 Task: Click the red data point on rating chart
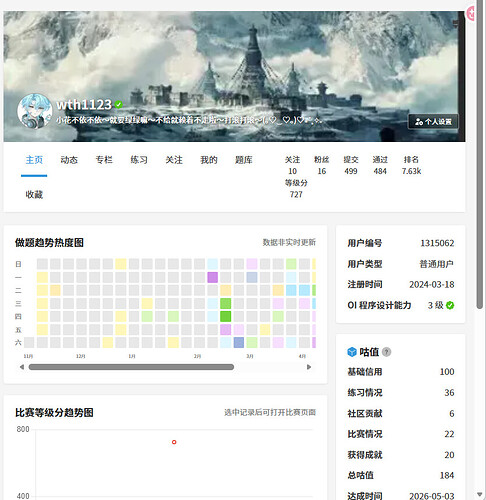174,442
